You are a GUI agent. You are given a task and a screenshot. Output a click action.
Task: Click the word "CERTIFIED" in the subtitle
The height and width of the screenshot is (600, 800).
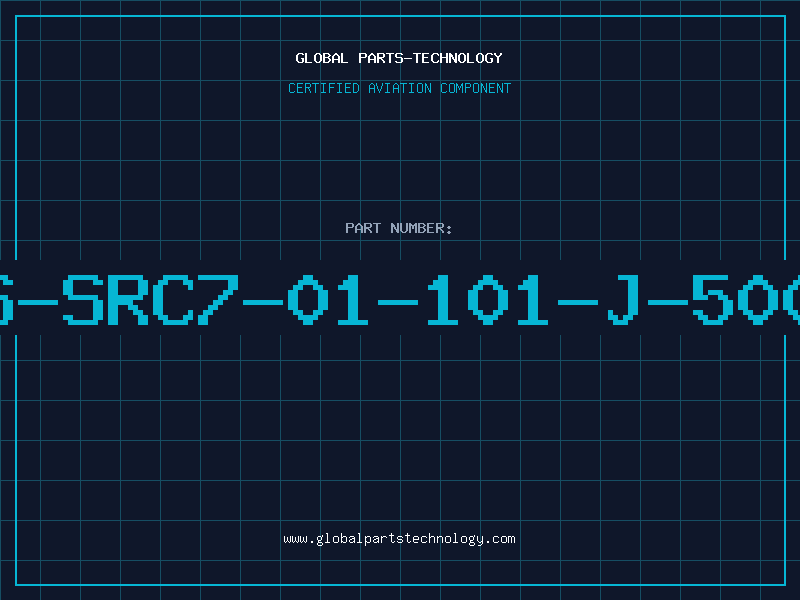pyautogui.click(x=323, y=88)
